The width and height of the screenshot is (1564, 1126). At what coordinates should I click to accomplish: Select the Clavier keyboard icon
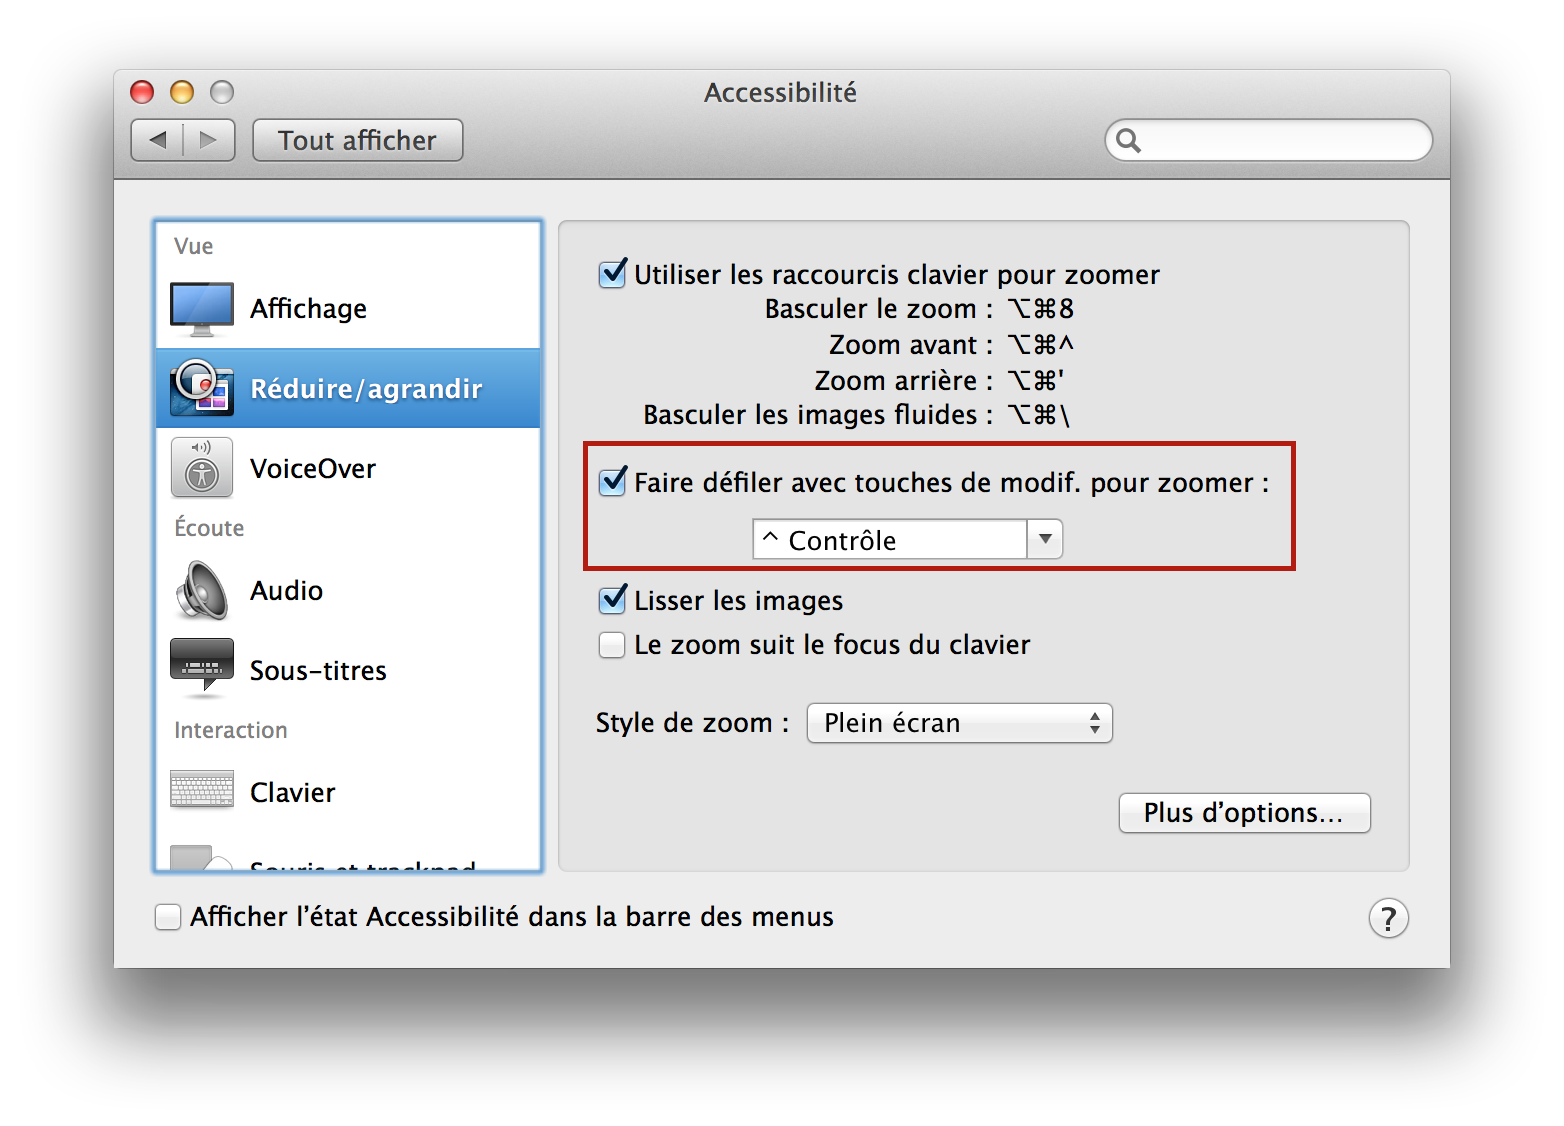click(x=202, y=790)
